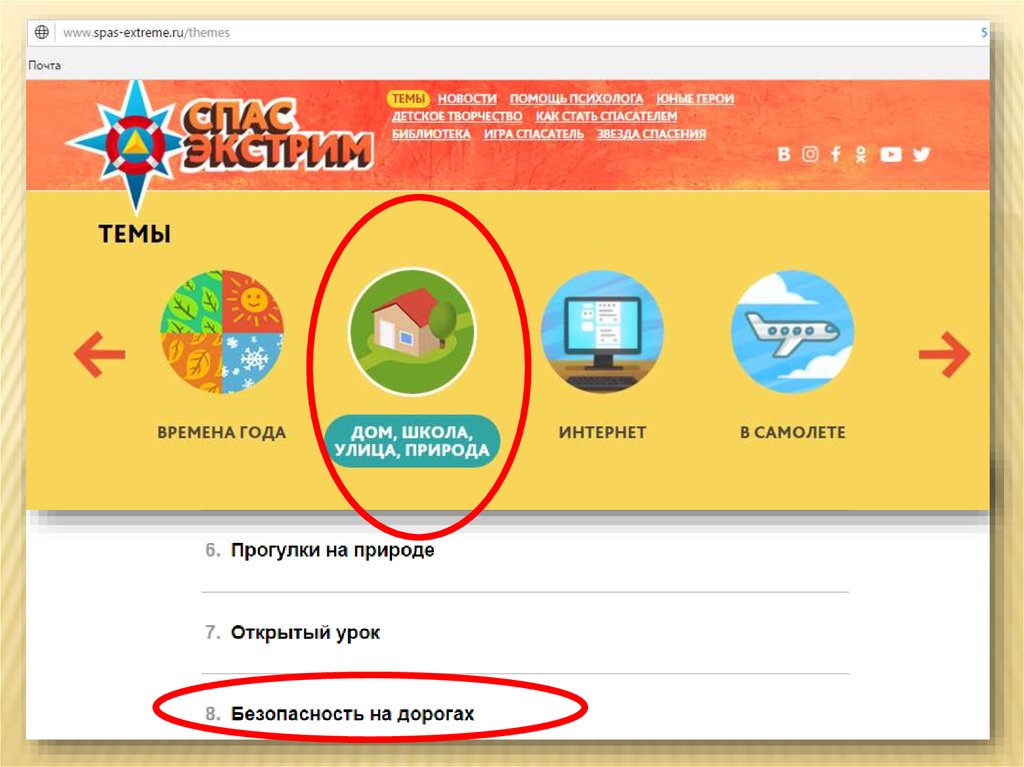This screenshot has width=1024, height=767.
Task: Open the Интернет computer theme image
Action: point(602,332)
